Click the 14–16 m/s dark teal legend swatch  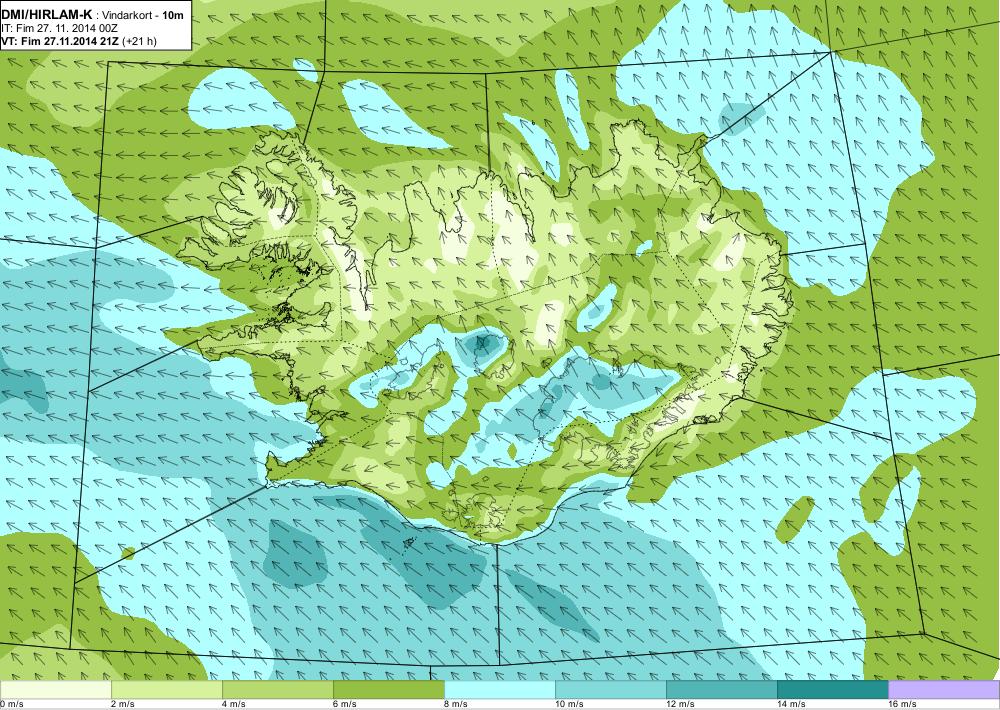pos(833,689)
